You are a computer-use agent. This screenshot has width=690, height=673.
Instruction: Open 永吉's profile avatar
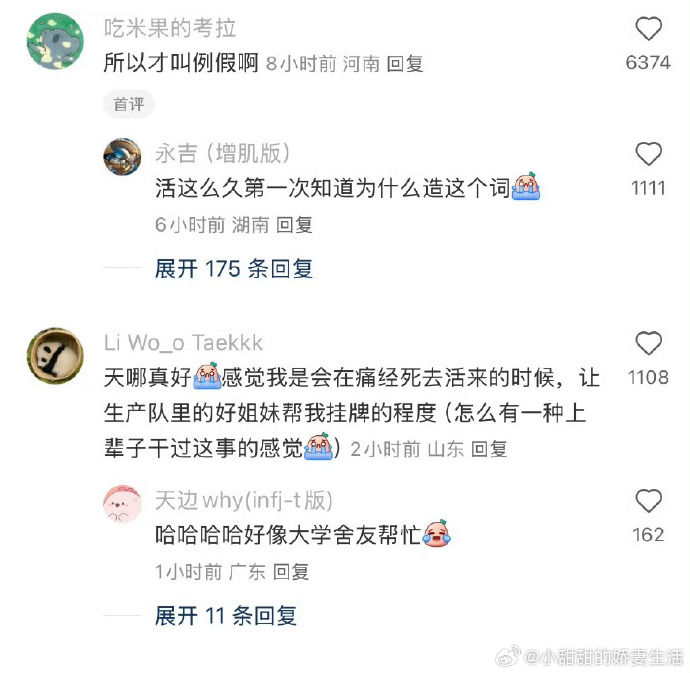pyautogui.click(x=122, y=157)
